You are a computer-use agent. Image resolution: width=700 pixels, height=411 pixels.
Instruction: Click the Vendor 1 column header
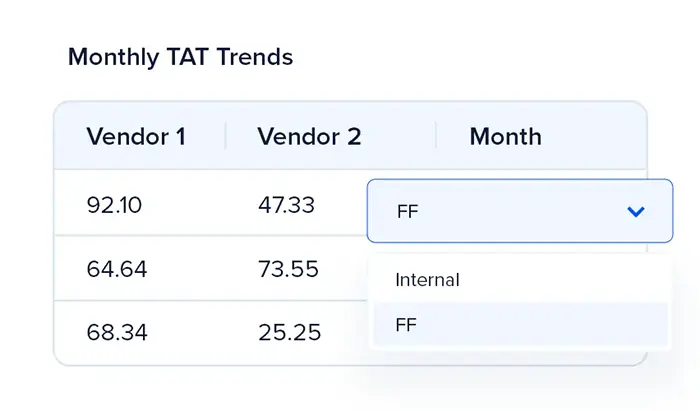tap(136, 137)
